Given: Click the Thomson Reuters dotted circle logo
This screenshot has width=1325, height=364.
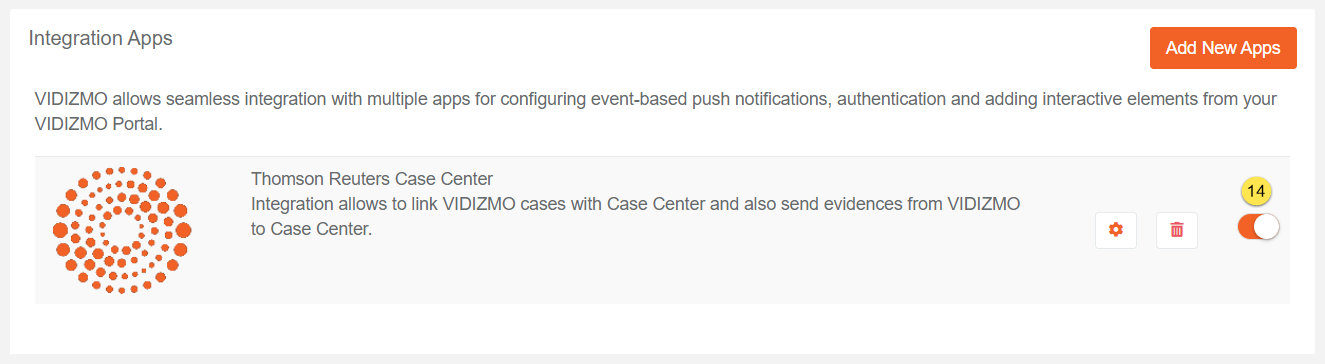Looking at the screenshot, I should pos(122,230).
